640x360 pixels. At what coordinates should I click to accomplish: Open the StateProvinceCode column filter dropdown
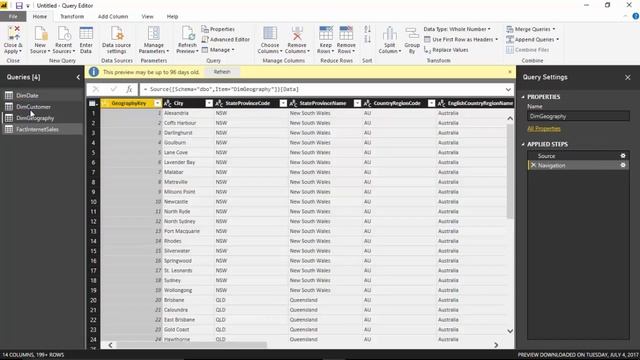tap(283, 103)
